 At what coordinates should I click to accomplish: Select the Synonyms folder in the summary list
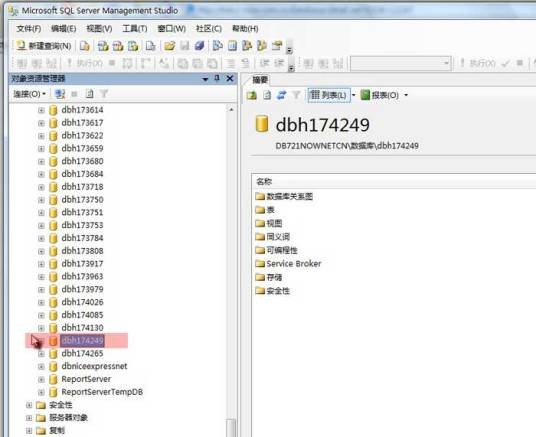272,237
